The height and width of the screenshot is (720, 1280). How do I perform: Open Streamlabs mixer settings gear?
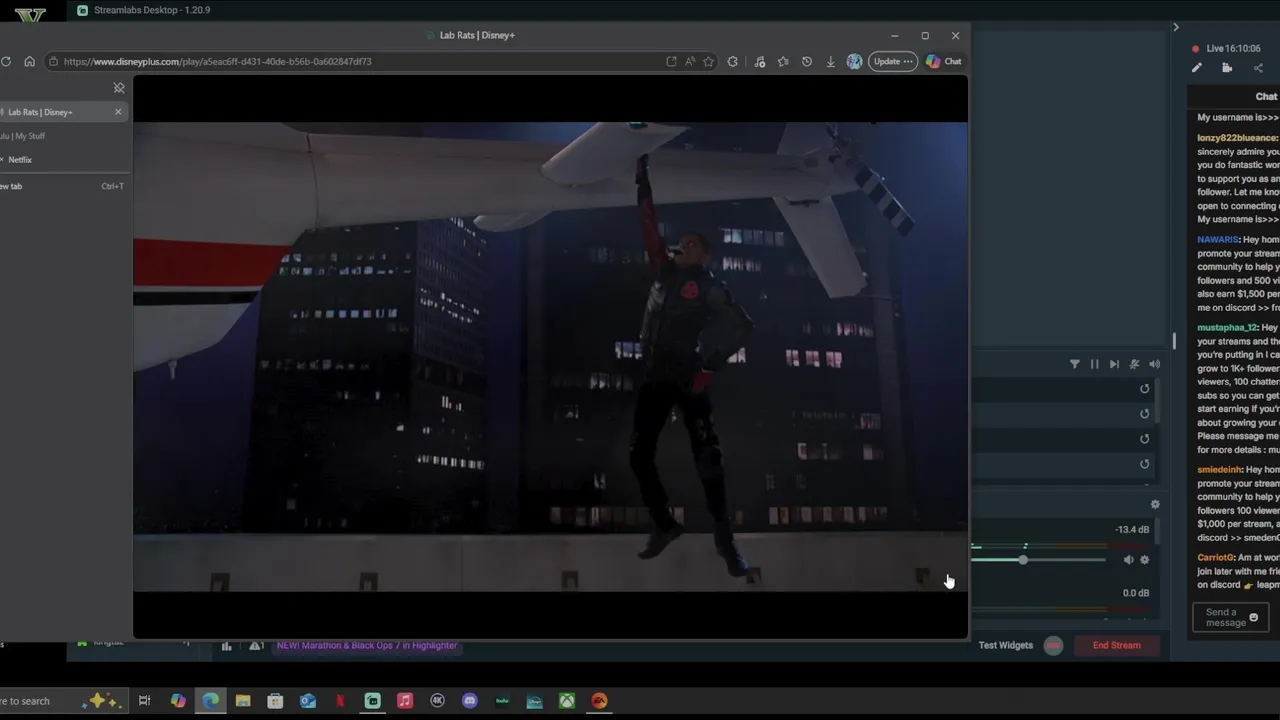pos(1155,504)
